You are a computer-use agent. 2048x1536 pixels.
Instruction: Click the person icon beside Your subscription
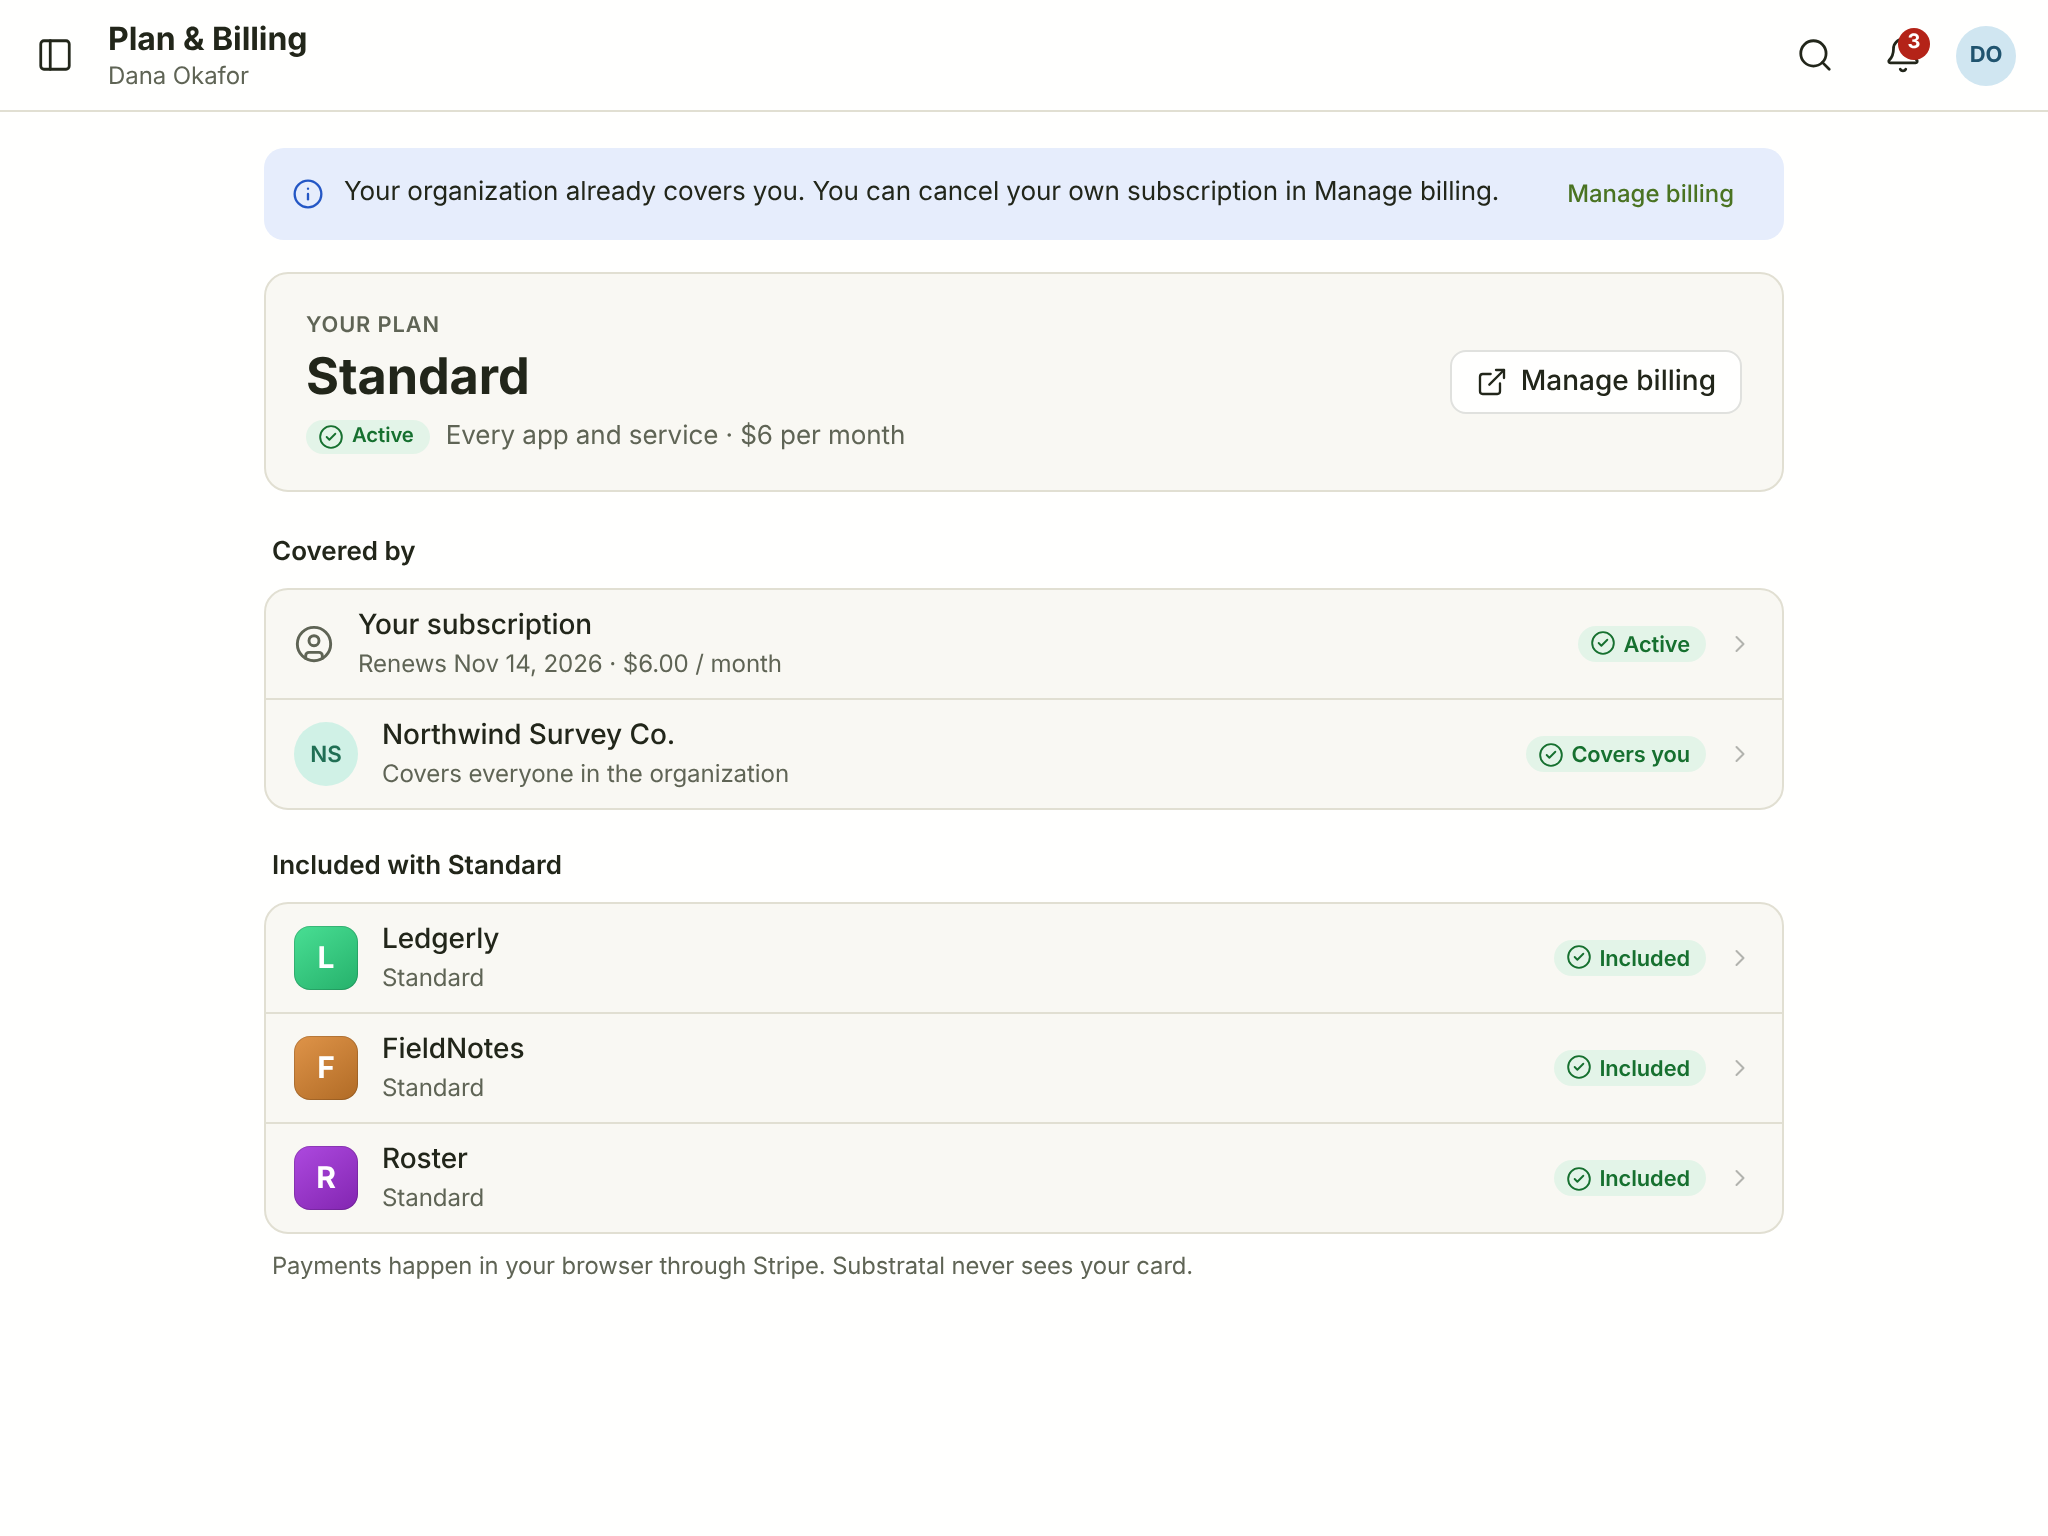point(314,644)
